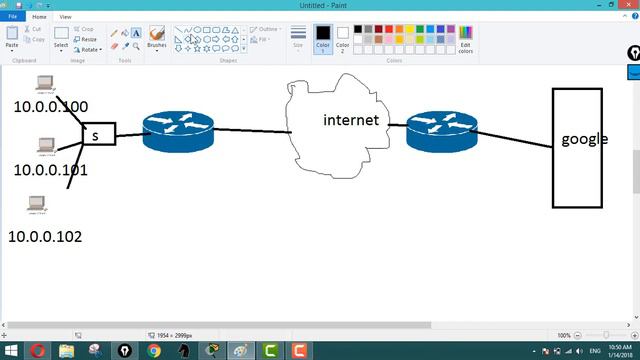This screenshot has width=640, height=360.
Task: Open Customize Quick Access Toolbar dropdown
Action: pyautogui.click(x=48, y=6)
